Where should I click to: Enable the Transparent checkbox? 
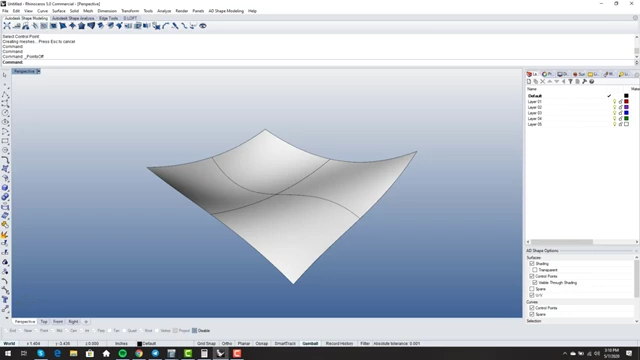(x=535, y=270)
